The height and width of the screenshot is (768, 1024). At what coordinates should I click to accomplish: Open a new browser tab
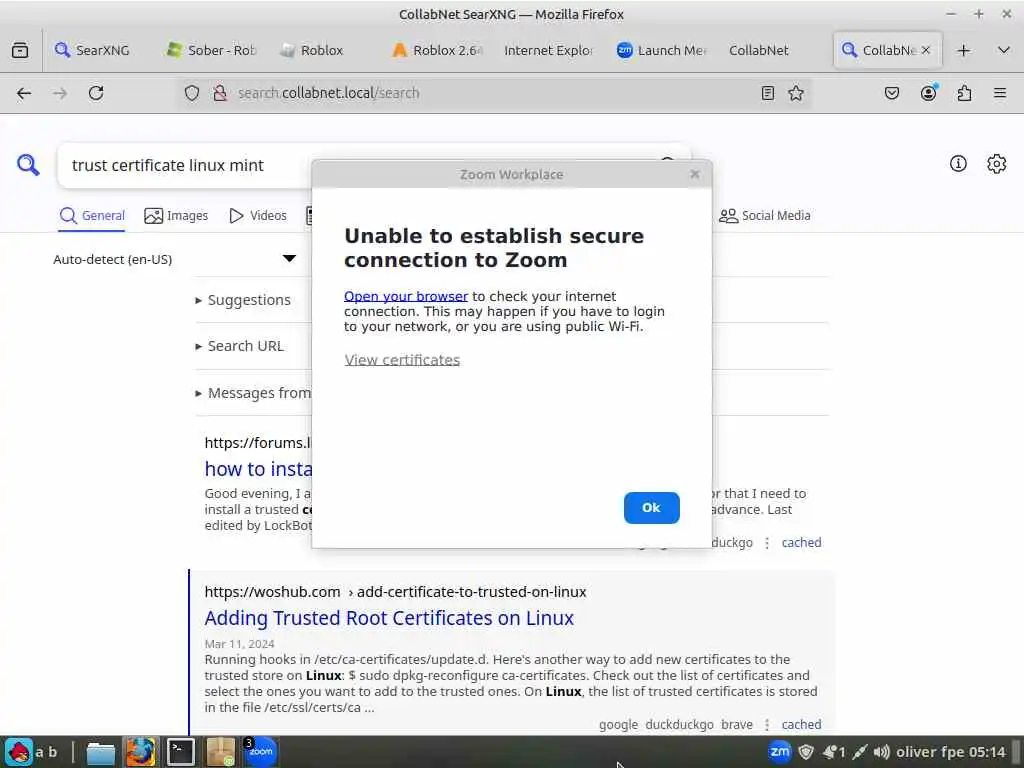coord(963,50)
